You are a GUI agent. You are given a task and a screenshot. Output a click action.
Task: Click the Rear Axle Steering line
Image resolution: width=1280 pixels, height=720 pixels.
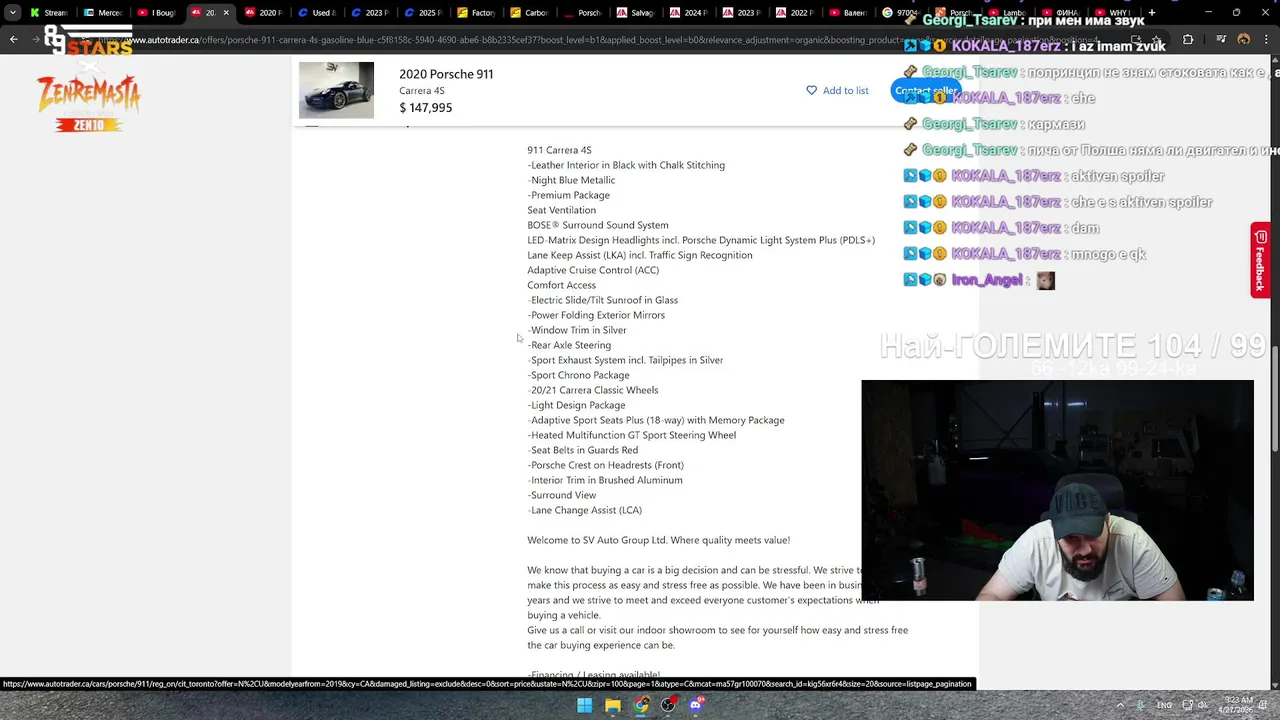(569, 345)
